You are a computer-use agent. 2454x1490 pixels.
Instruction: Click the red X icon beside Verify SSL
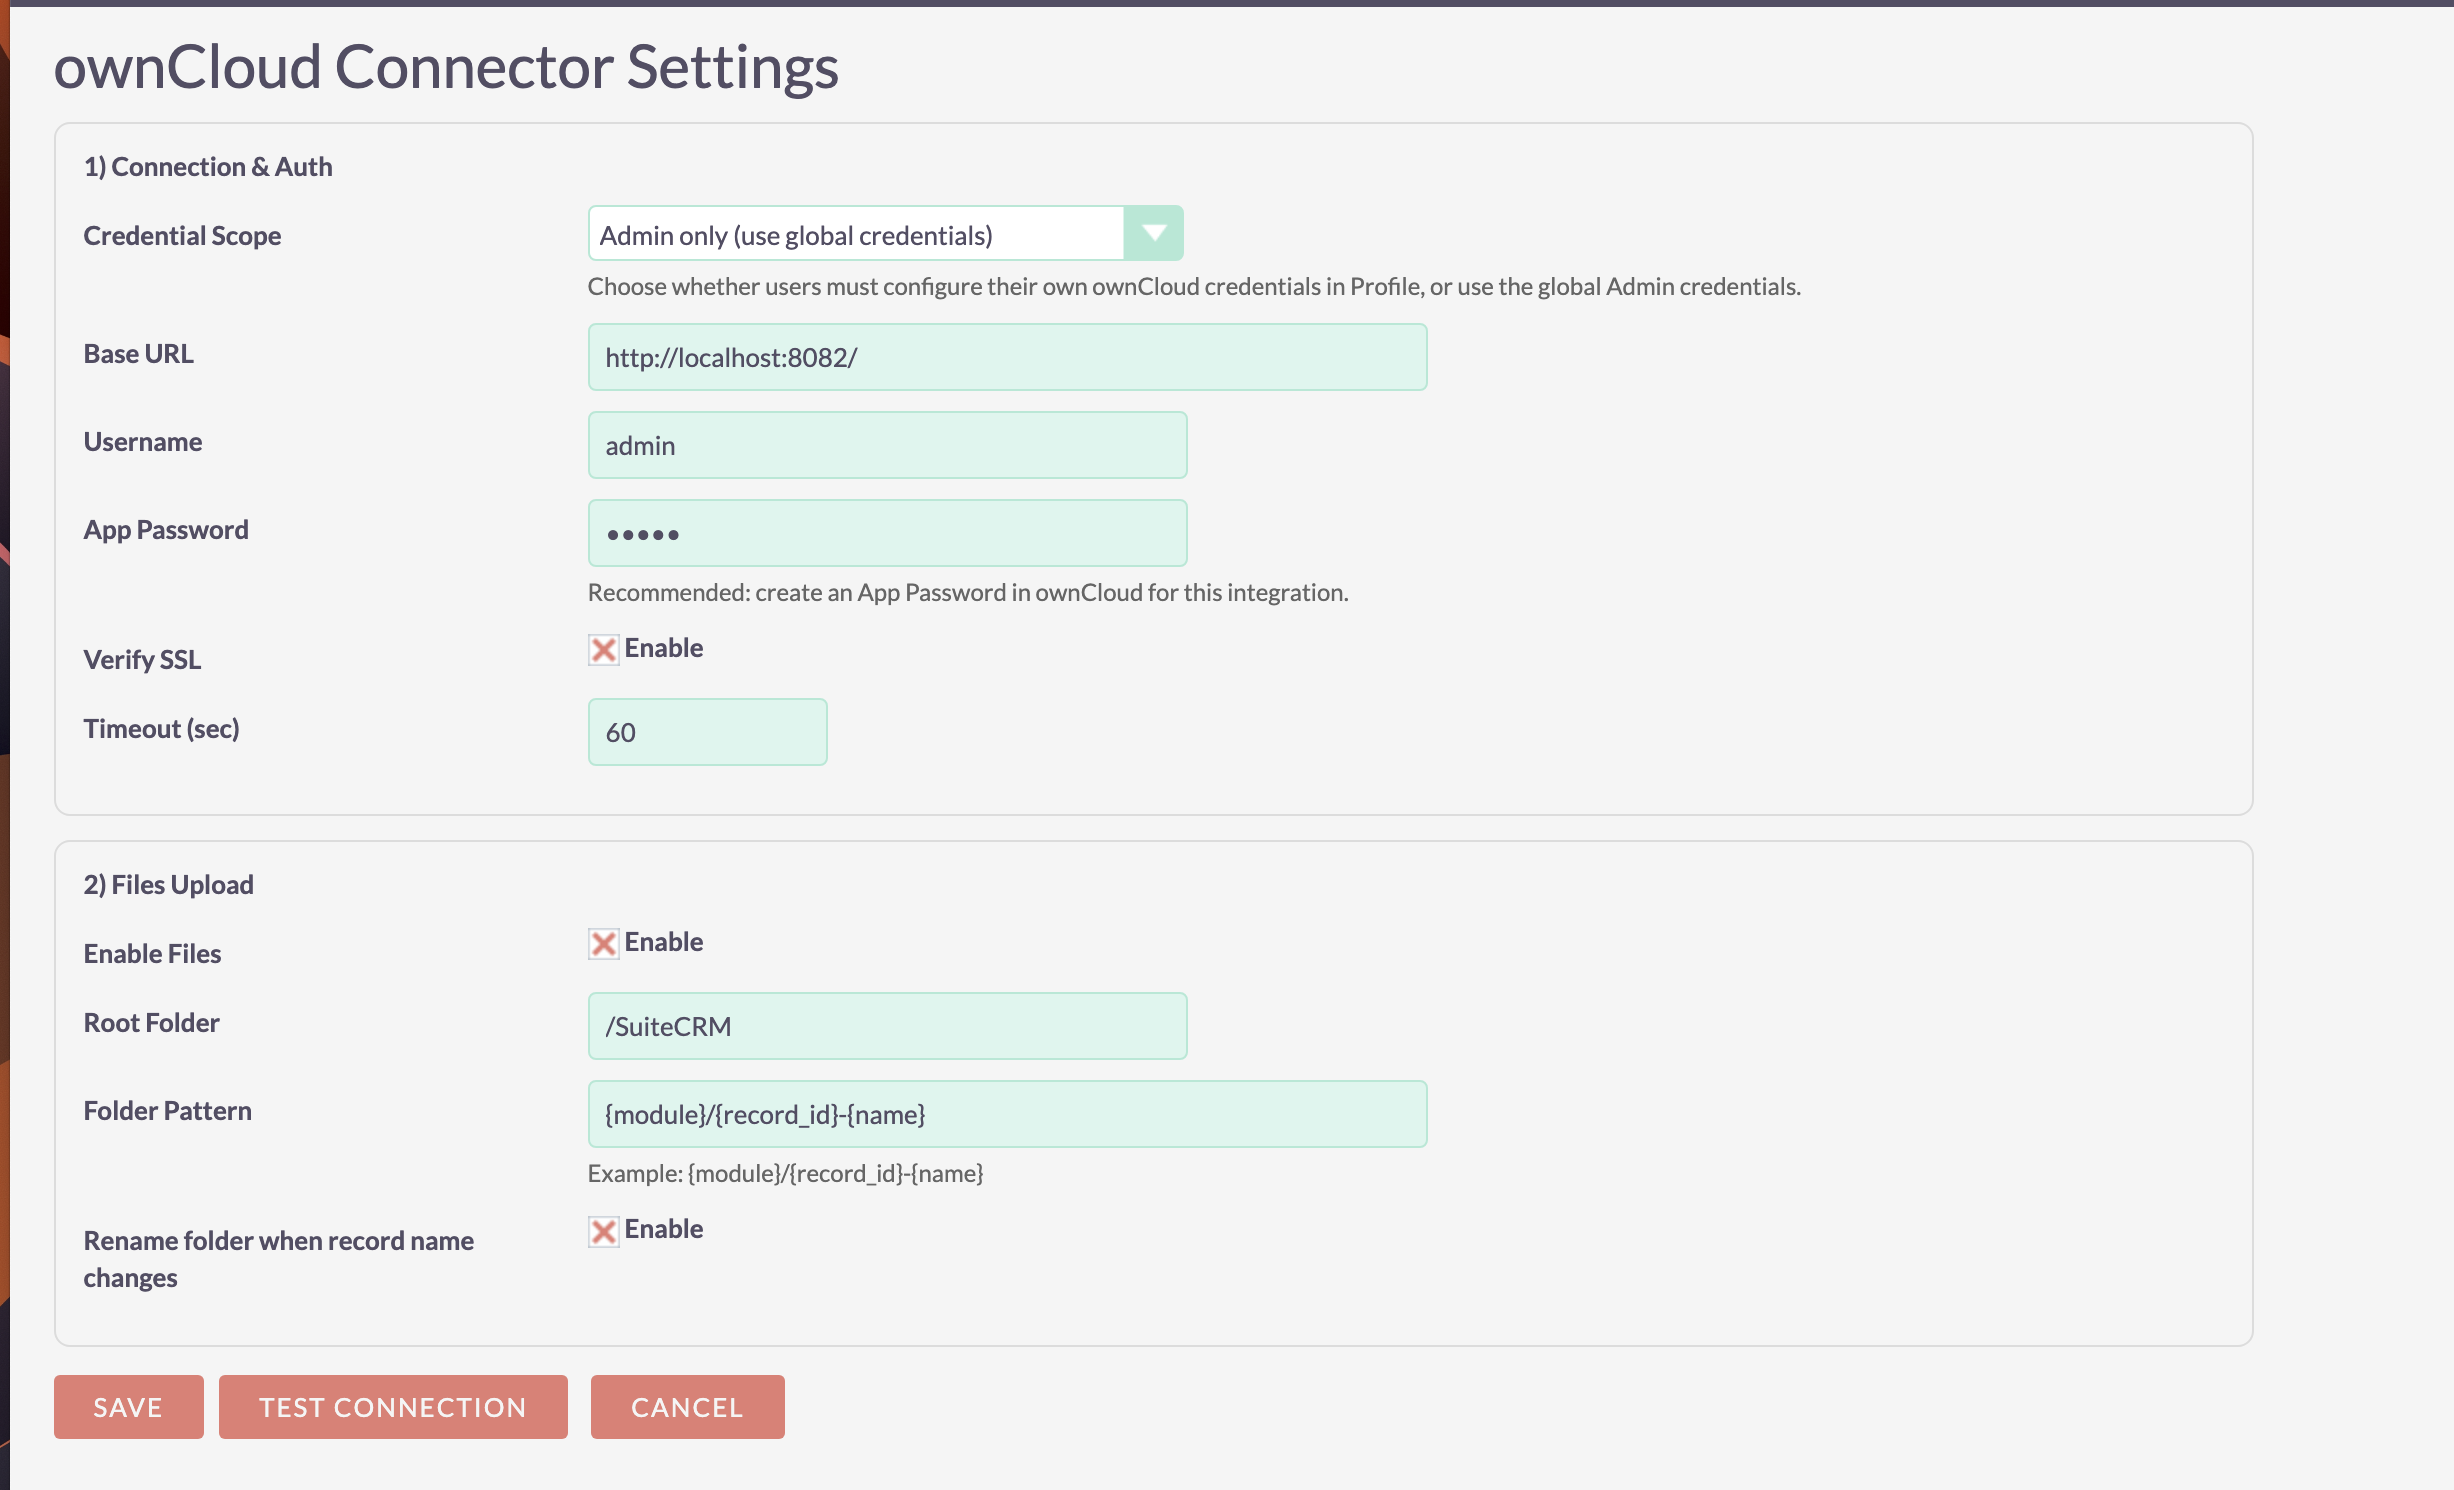click(x=603, y=649)
